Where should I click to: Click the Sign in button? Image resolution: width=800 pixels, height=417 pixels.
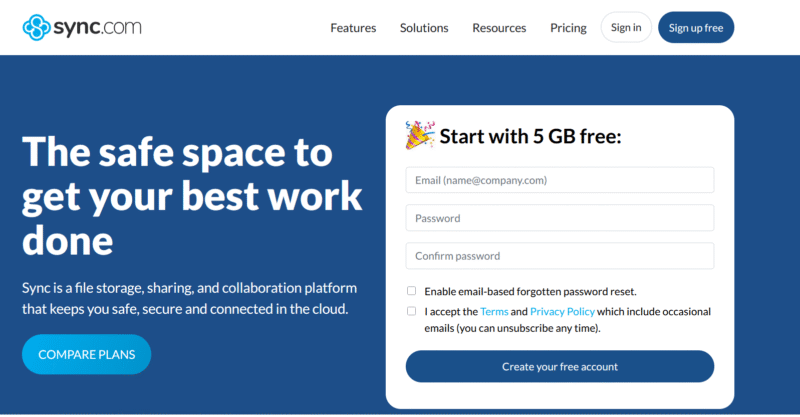(626, 27)
